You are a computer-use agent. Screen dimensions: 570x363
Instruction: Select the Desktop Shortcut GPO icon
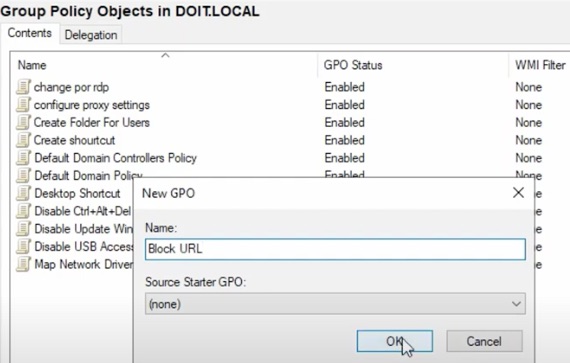click(x=23, y=193)
